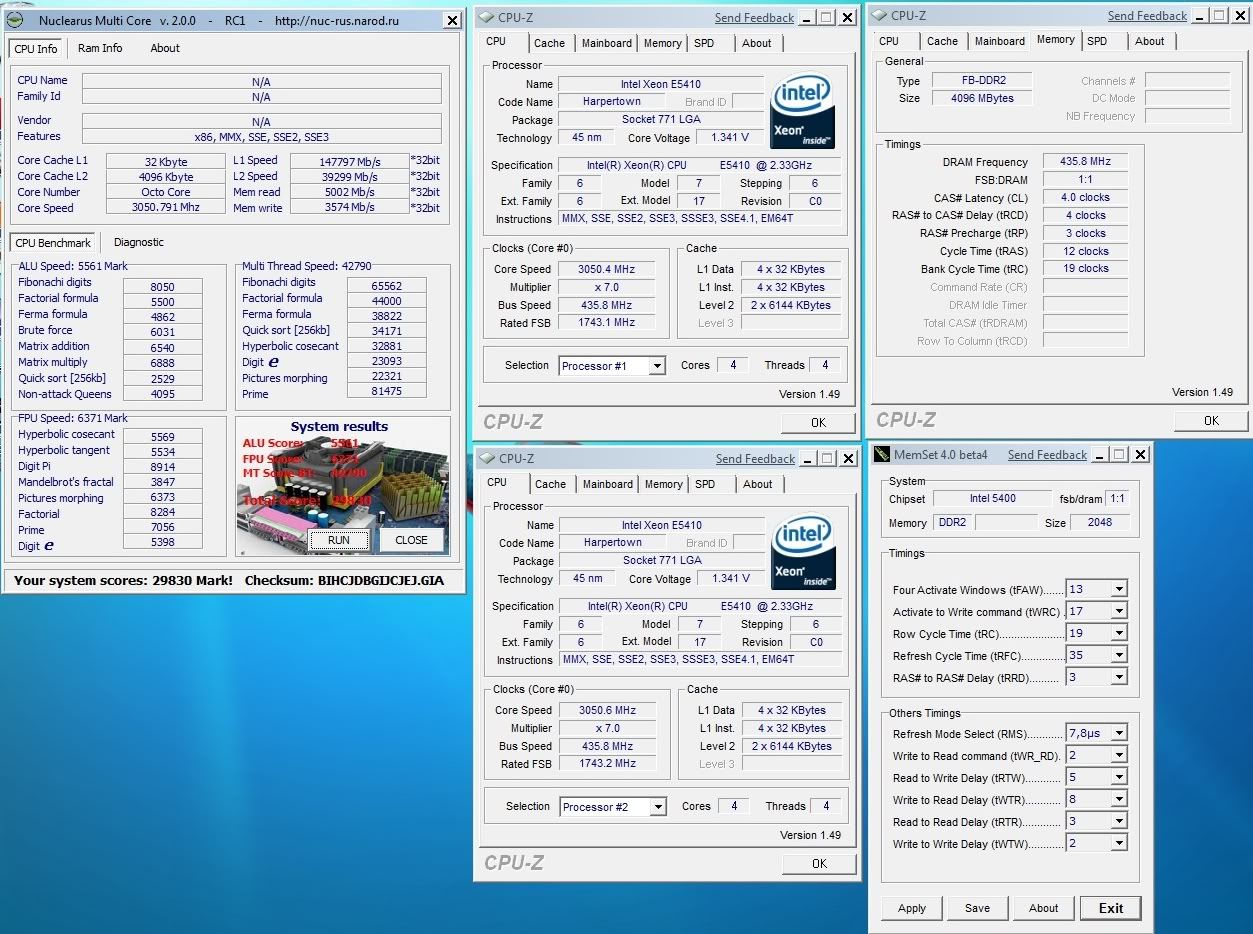This screenshot has width=1253, height=934.
Task: Click Send Feedback in CPU-Z Memory window
Action: 1147,16
